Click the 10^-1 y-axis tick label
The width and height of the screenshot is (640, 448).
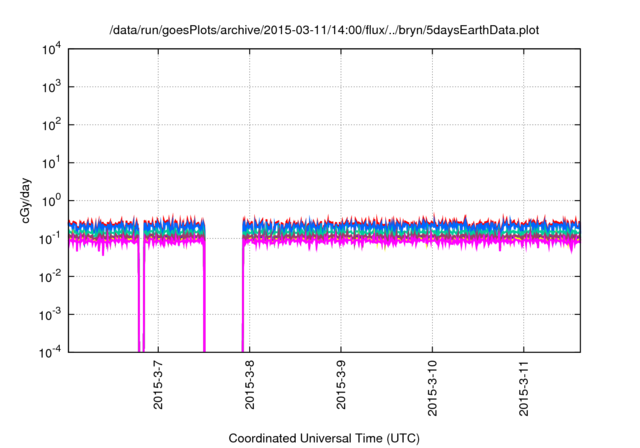pos(51,238)
